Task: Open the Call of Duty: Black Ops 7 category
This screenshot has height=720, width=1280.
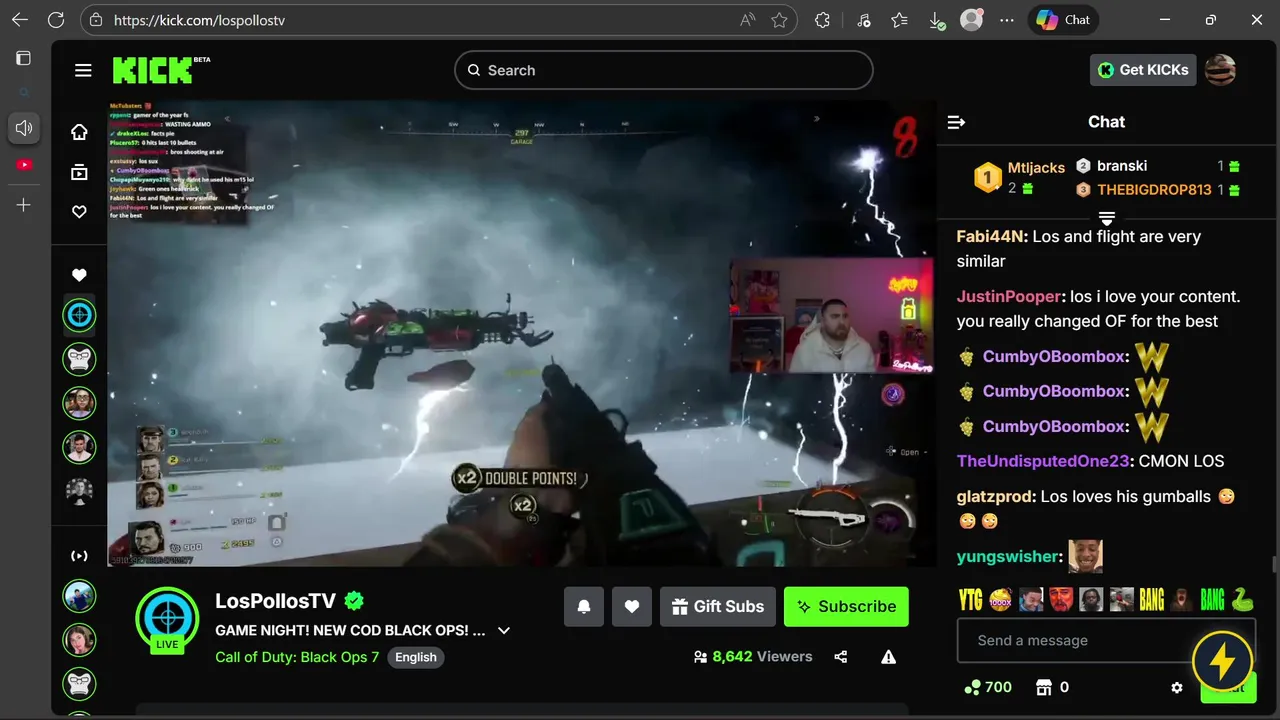Action: click(297, 657)
